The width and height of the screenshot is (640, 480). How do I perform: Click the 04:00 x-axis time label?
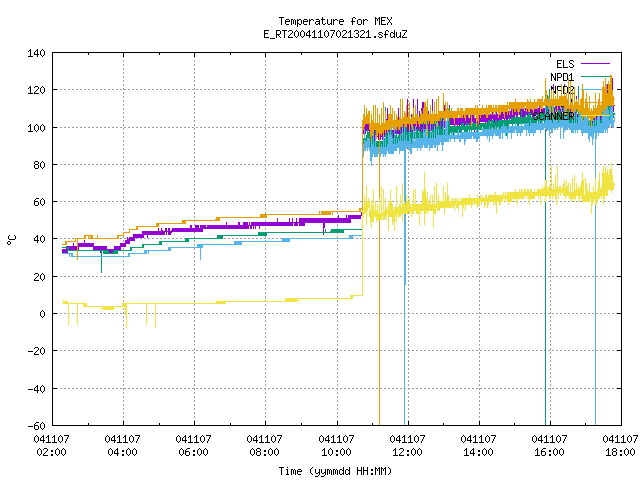(122, 453)
